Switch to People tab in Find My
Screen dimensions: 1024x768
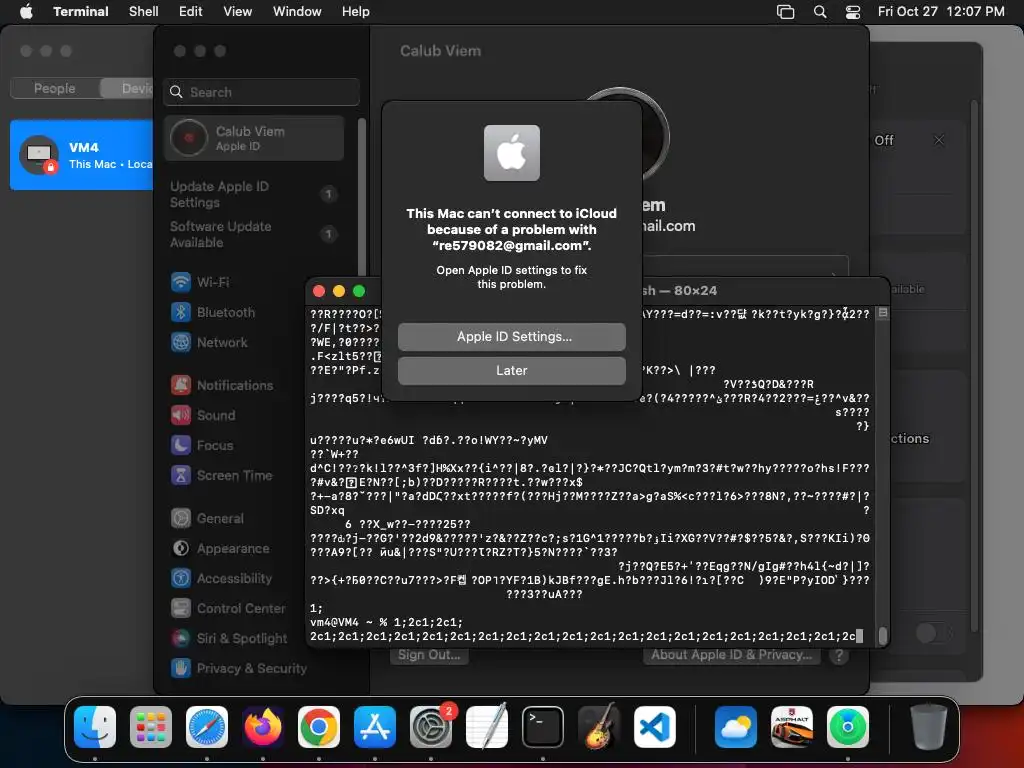(x=55, y=88)
